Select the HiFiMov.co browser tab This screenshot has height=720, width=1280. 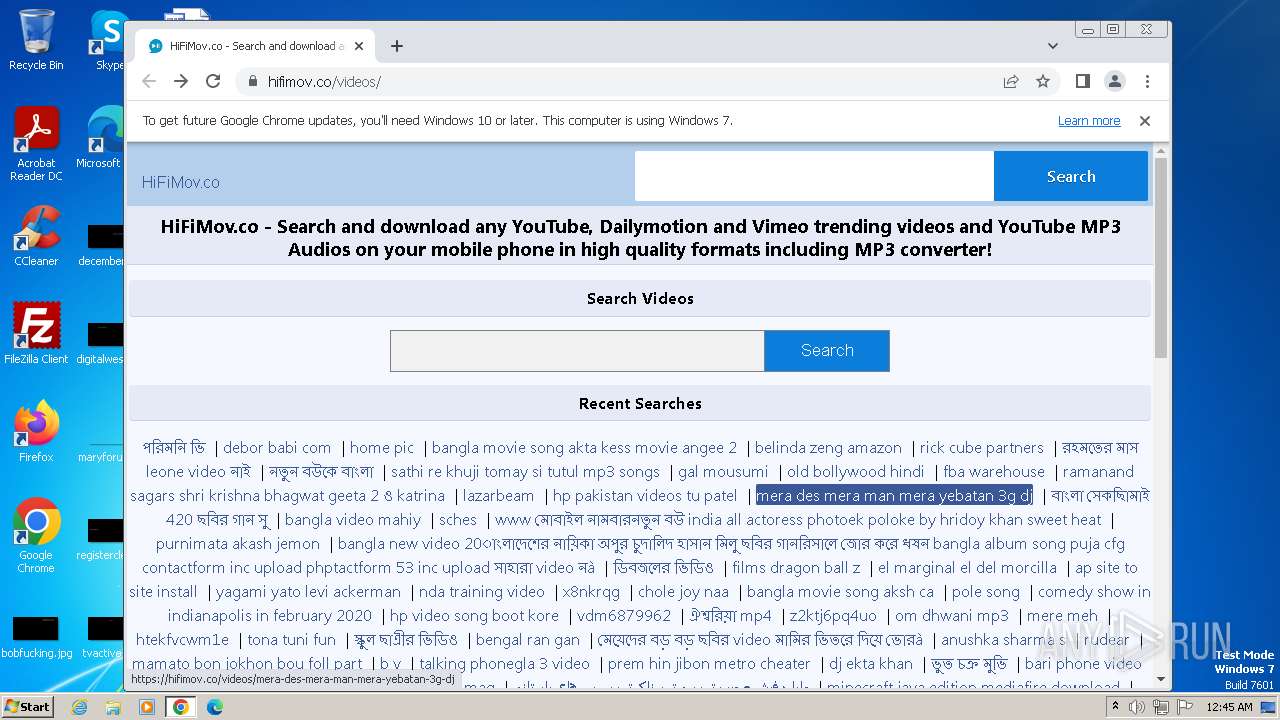255,46
